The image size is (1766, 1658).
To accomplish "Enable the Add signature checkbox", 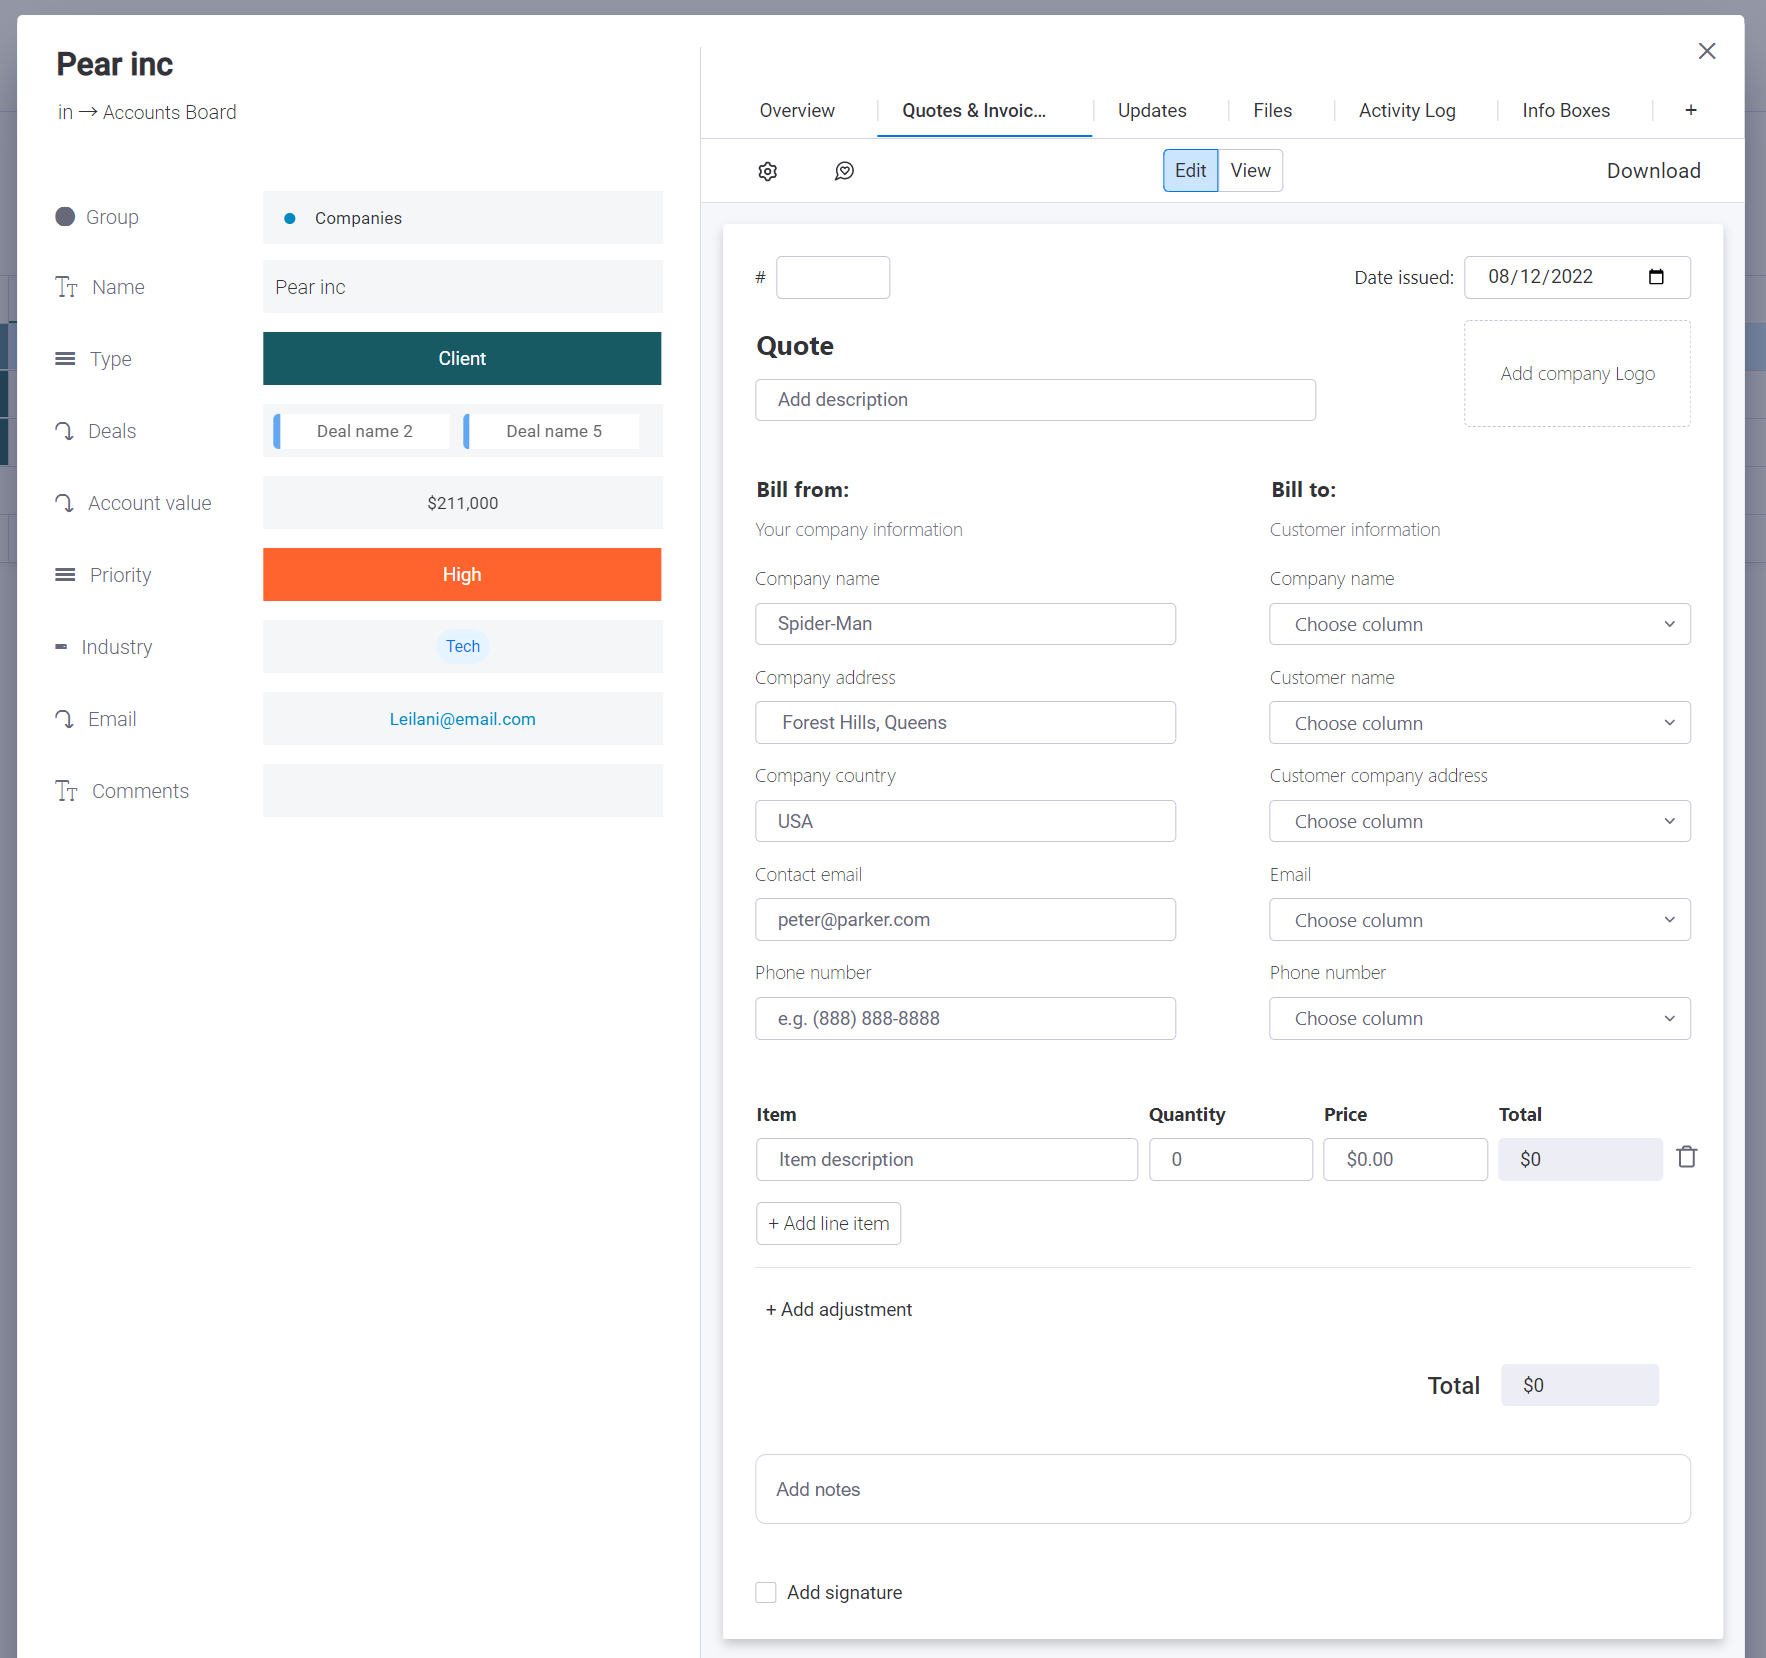I will click(x=766, y=1592).
